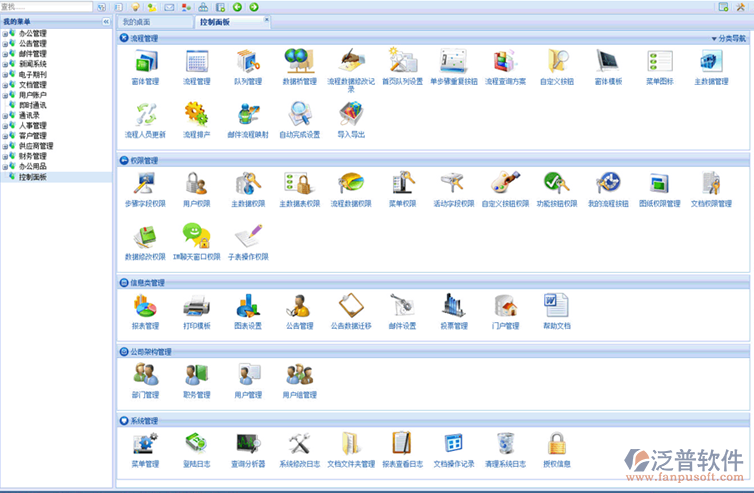Open 授权信息 padlock icon

click(557, 443)
